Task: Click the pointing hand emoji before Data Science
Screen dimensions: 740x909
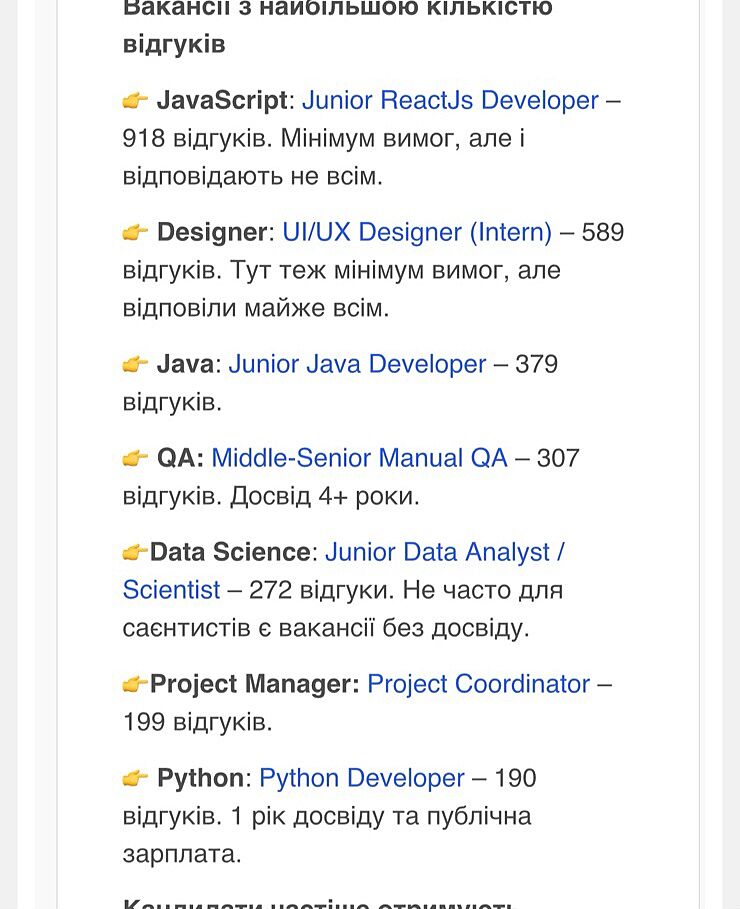Action: (135, 553)
